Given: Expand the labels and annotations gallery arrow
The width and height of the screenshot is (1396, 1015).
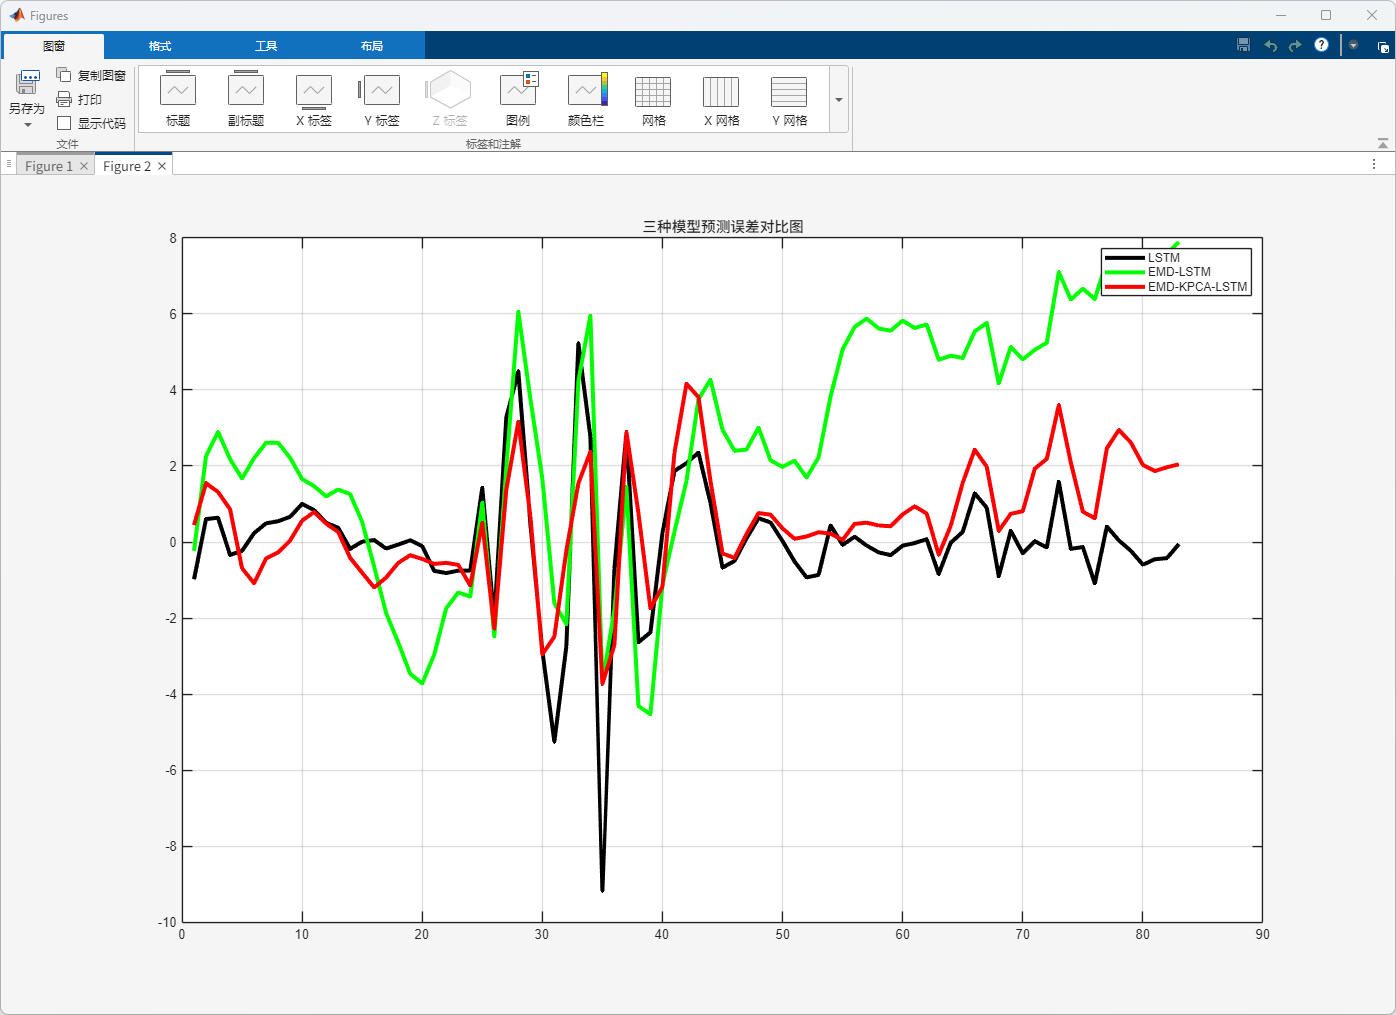Looking at the screenshot, I should [x=839, y=99].
